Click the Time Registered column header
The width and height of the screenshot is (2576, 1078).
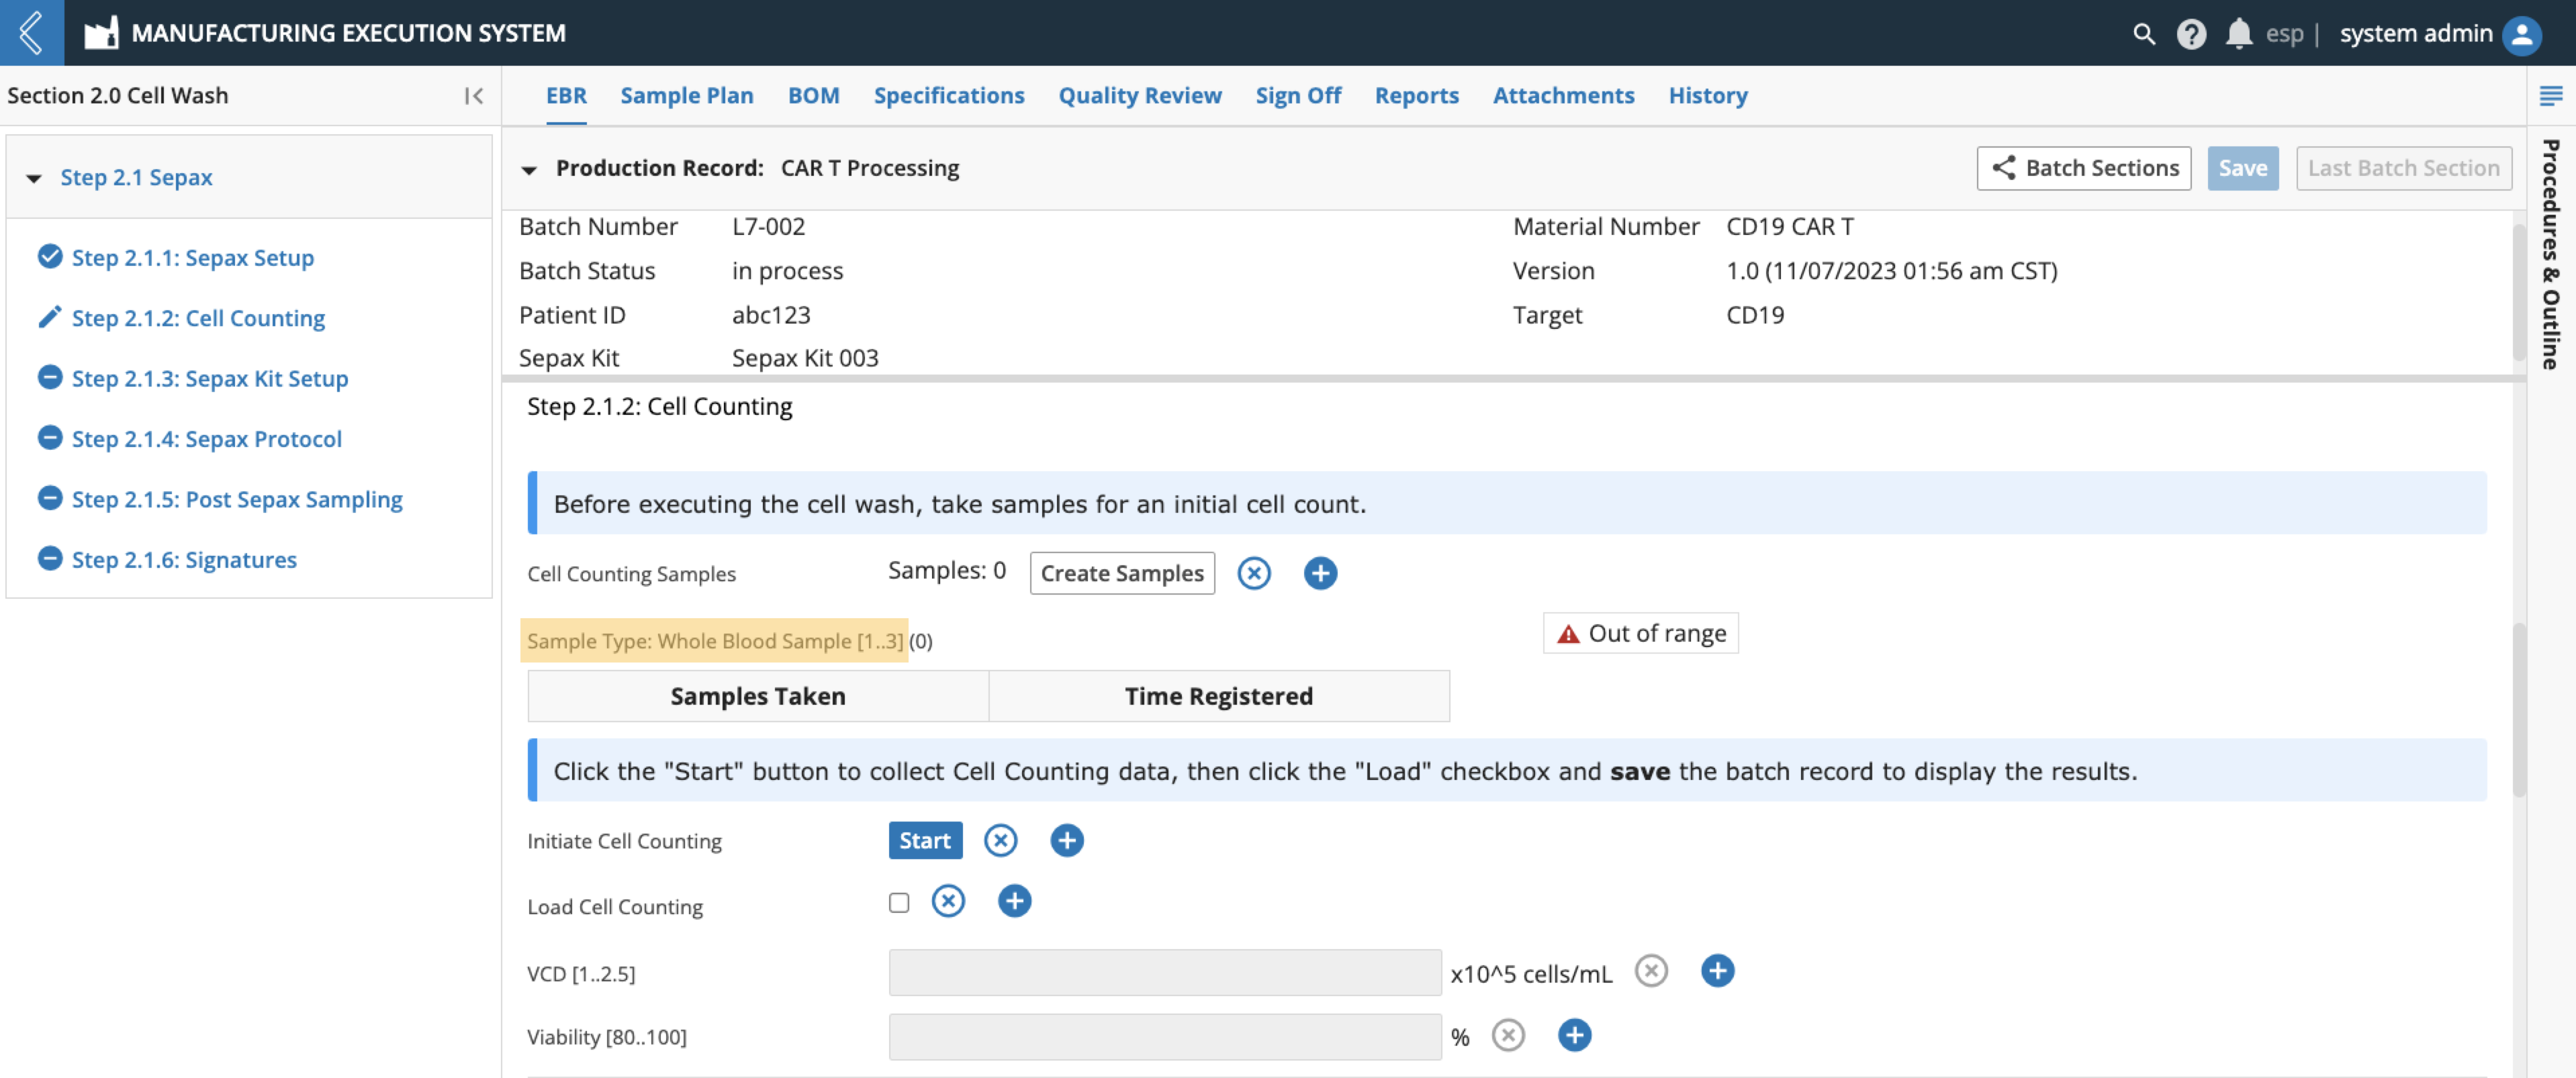(1219, 696)
